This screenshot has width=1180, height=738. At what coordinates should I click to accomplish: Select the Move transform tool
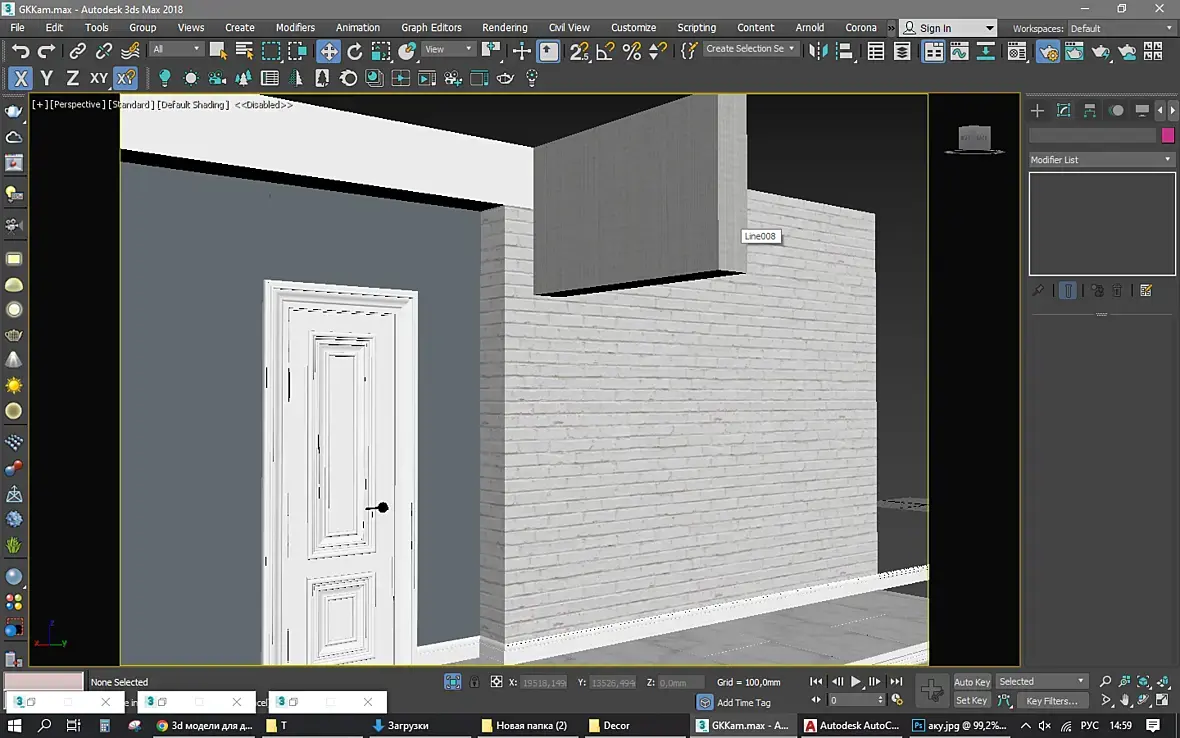329,51
